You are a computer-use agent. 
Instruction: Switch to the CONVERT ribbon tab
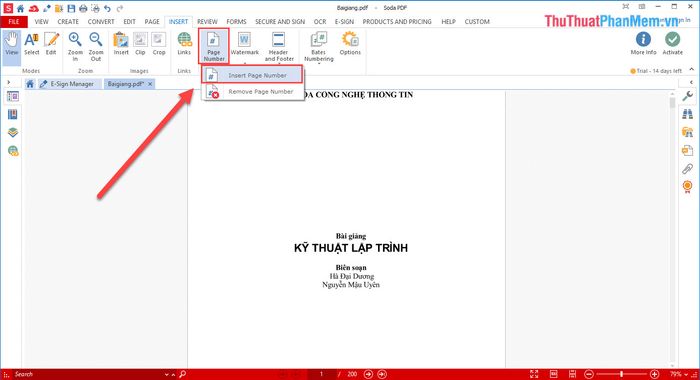pyautogui.click(x=101, y=21)
